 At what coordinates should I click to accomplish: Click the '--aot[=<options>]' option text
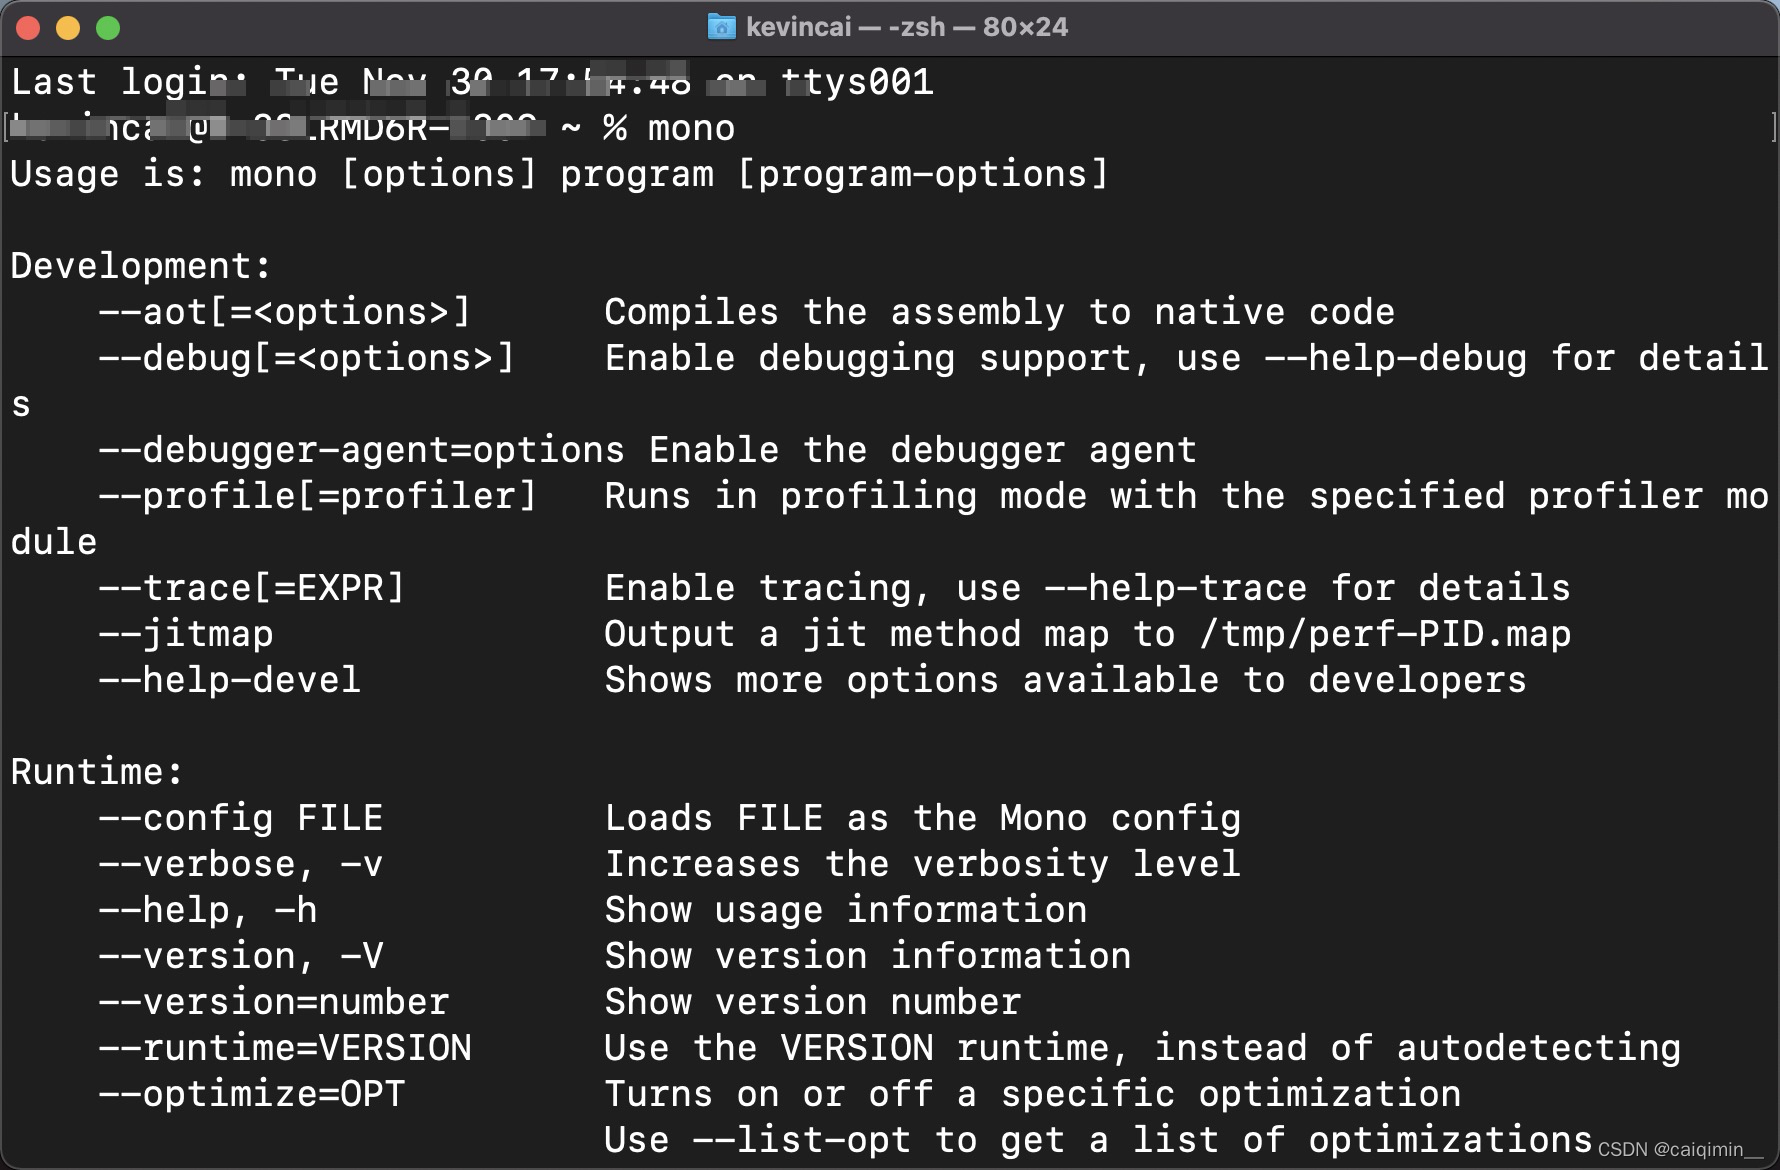coord(285,313)
